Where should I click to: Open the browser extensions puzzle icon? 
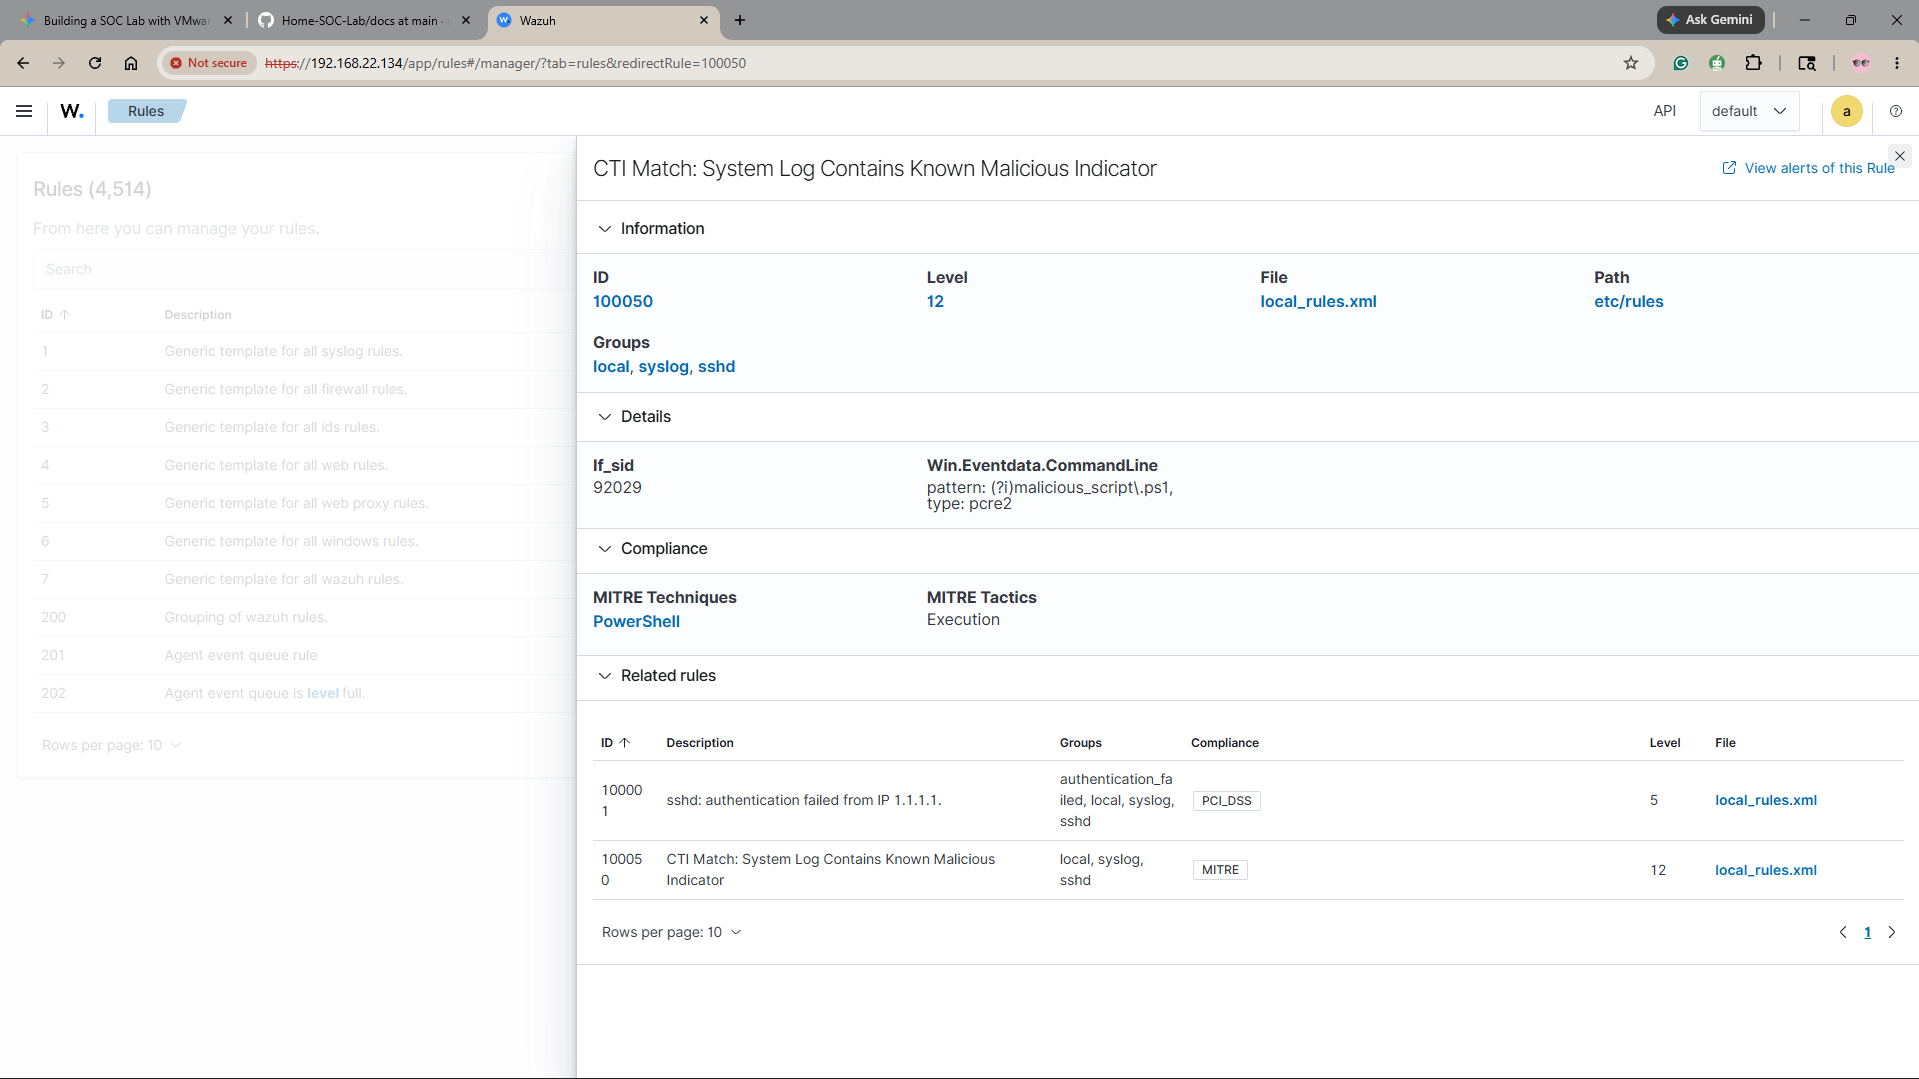(x=1753, y=63)
